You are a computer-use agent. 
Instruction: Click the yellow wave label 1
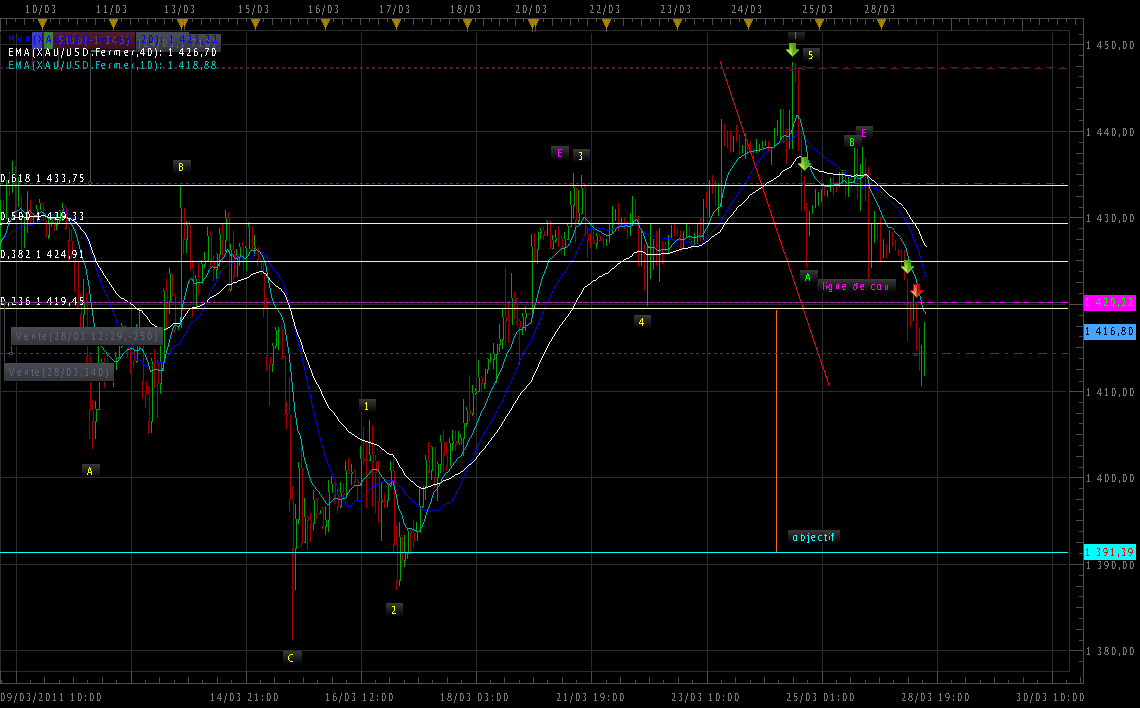(367, 405)
